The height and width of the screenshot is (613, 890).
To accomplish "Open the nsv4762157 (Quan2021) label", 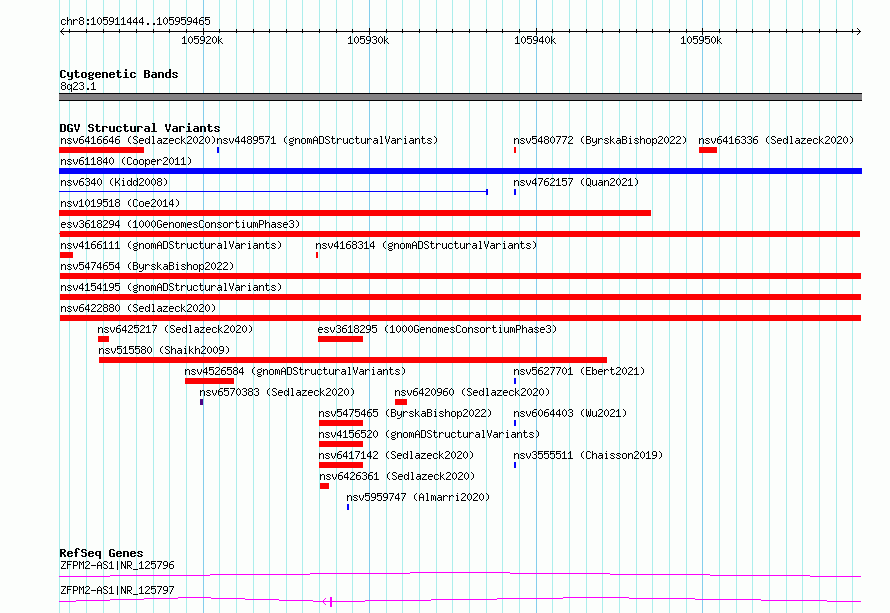I will [576, 182].
